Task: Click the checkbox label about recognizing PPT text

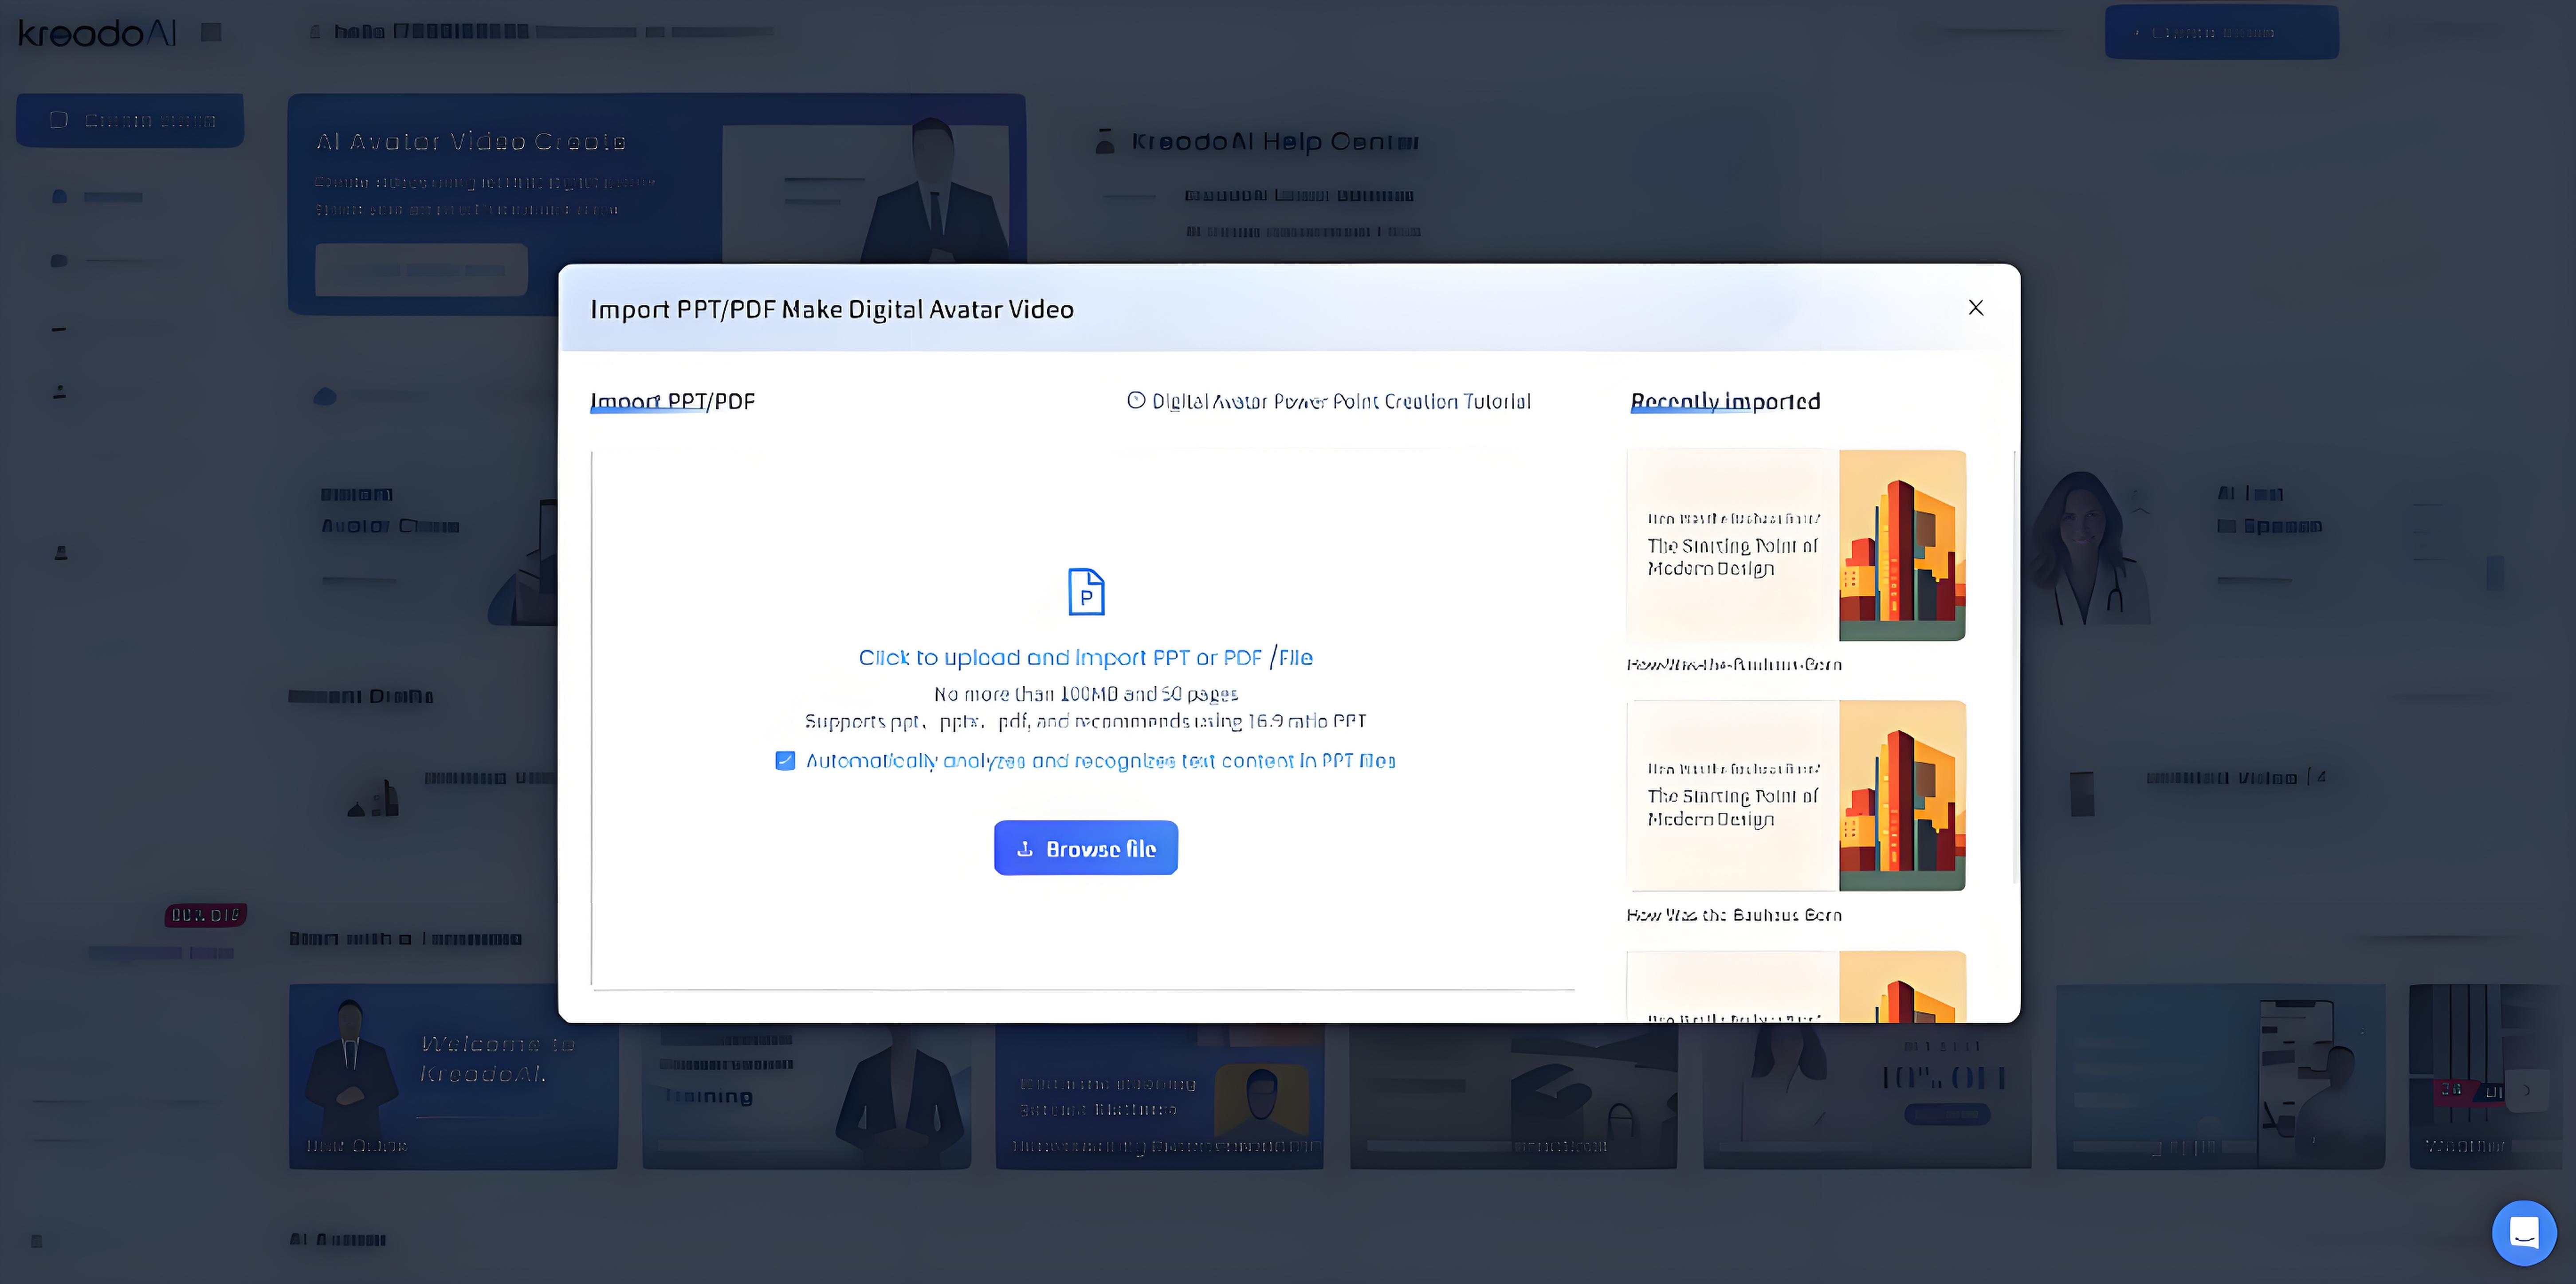Action: tap(1100, 761)
